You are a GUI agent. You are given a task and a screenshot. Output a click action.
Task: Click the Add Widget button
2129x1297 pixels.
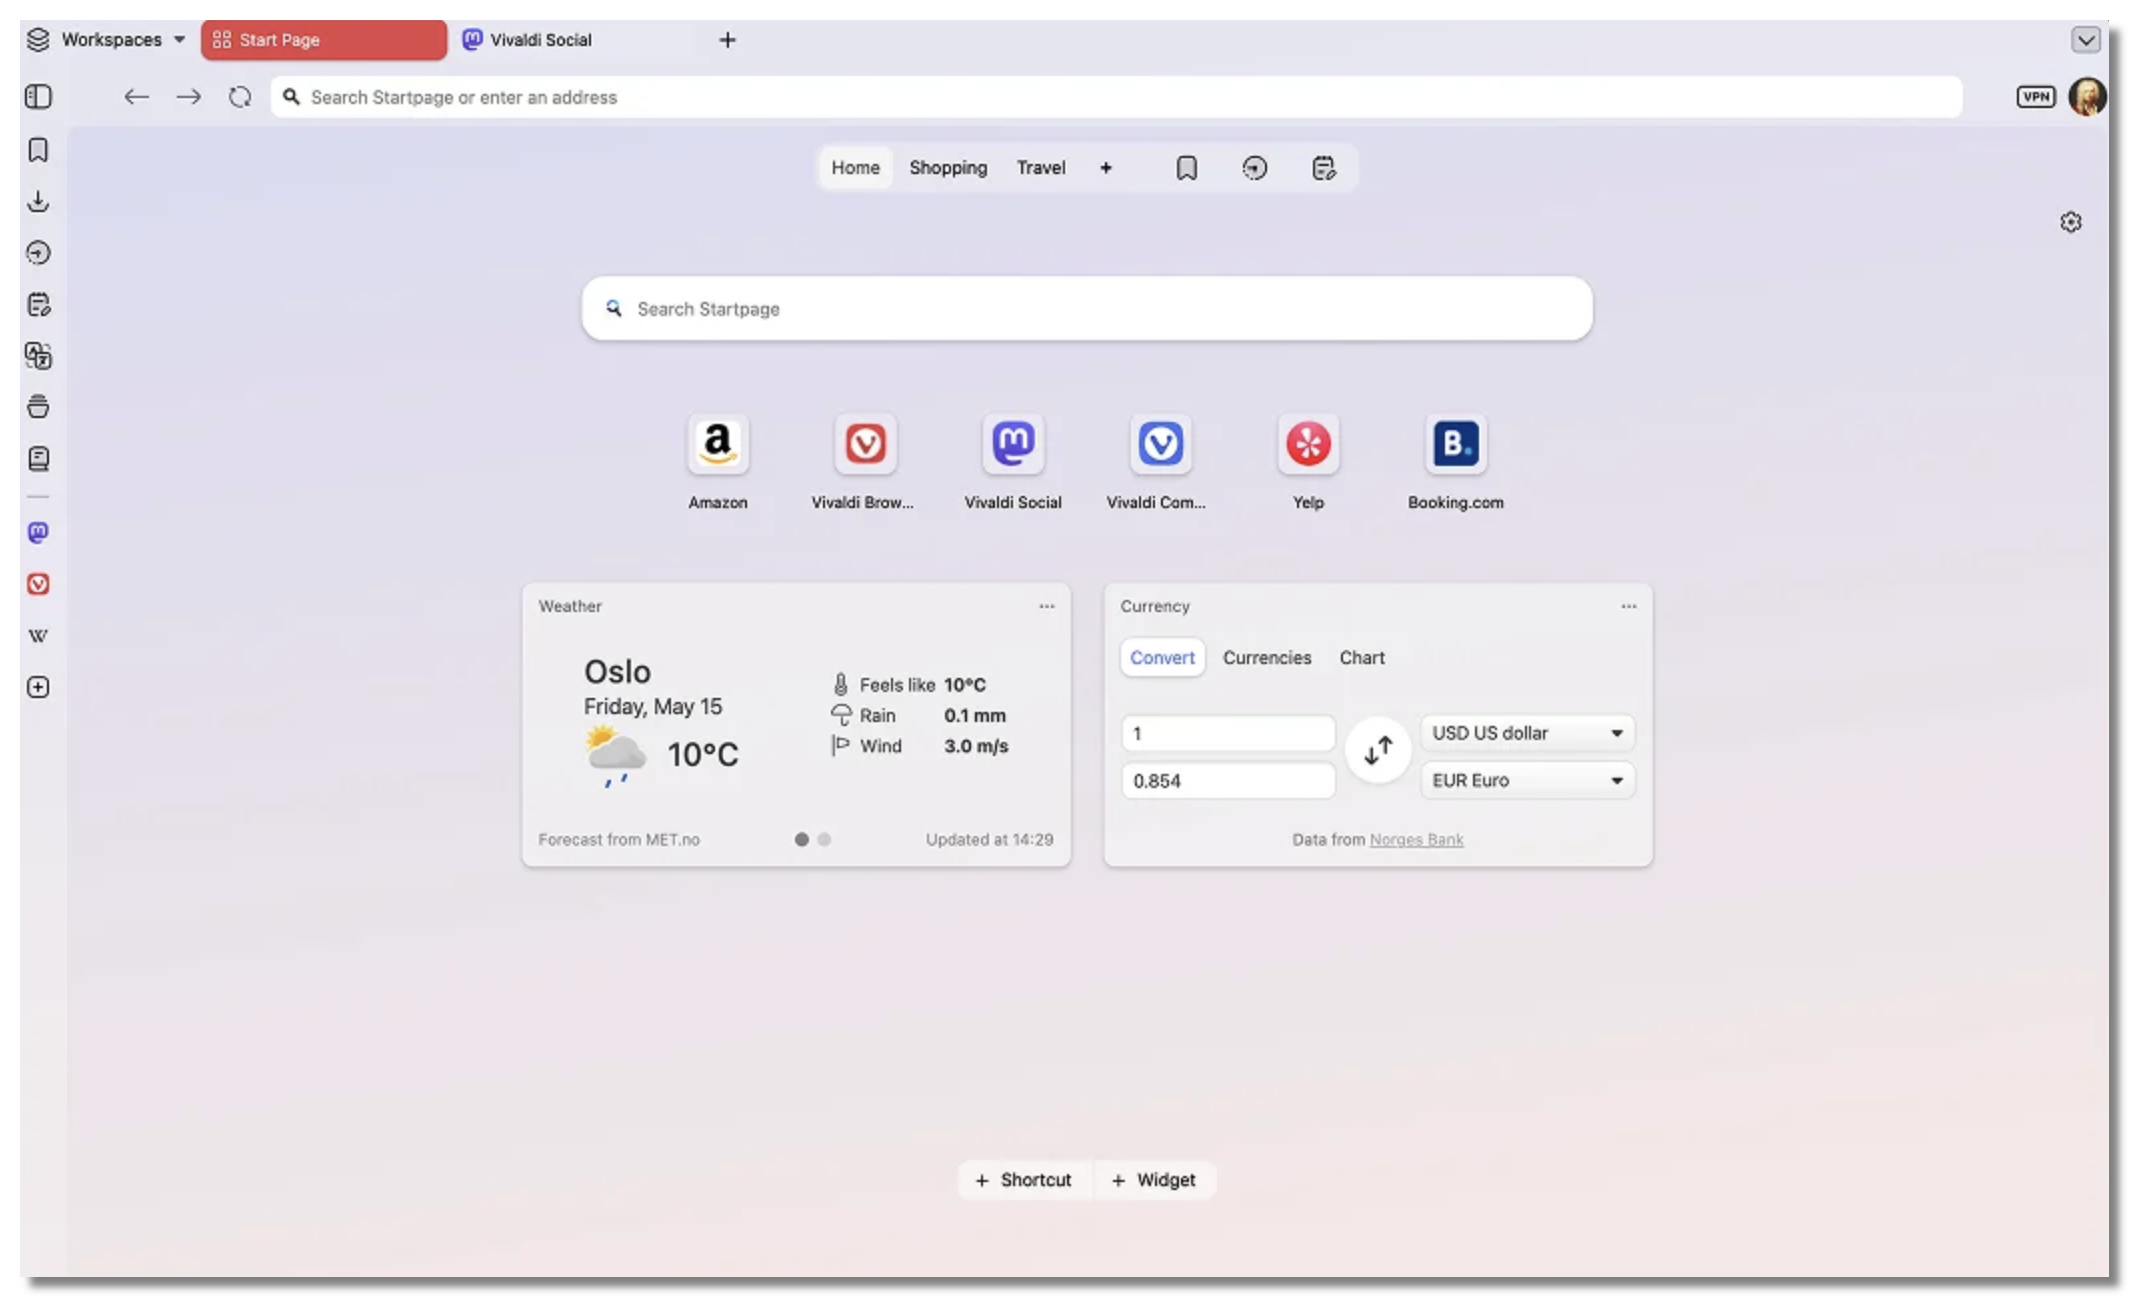pyautogui.click(x=1154, y=1180)
